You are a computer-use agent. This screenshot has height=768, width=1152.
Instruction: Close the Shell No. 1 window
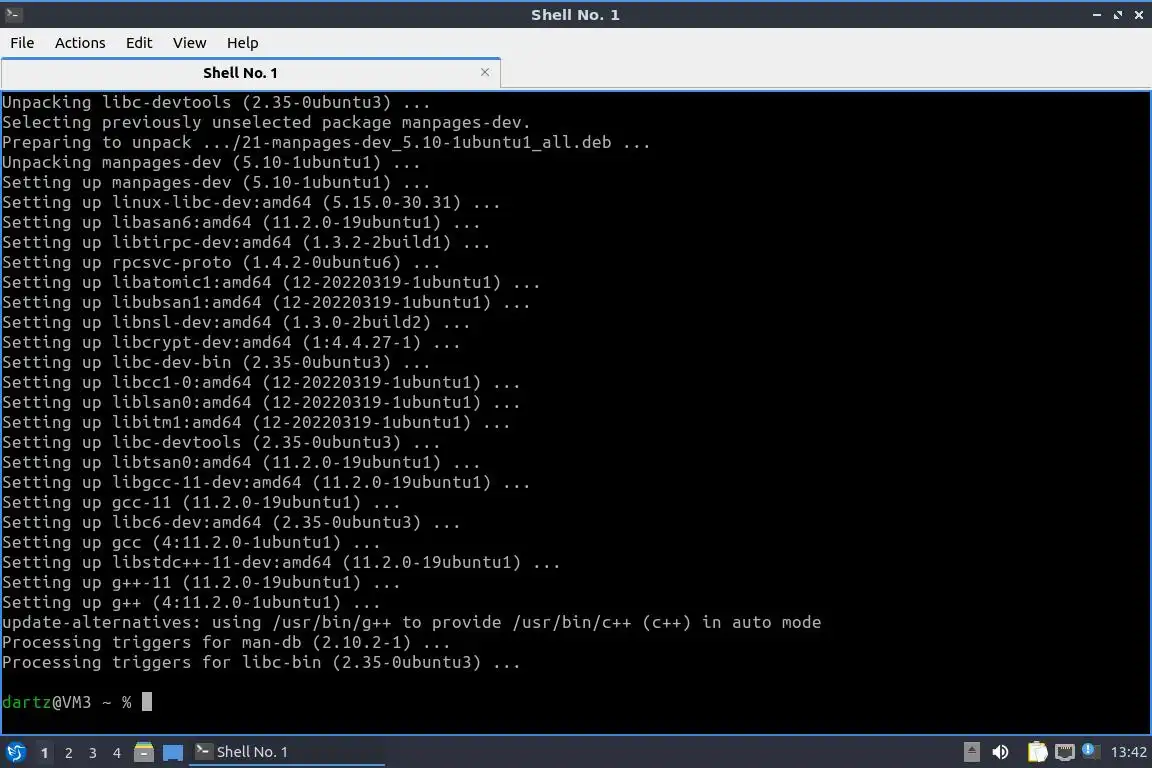tap(1139, 15)
